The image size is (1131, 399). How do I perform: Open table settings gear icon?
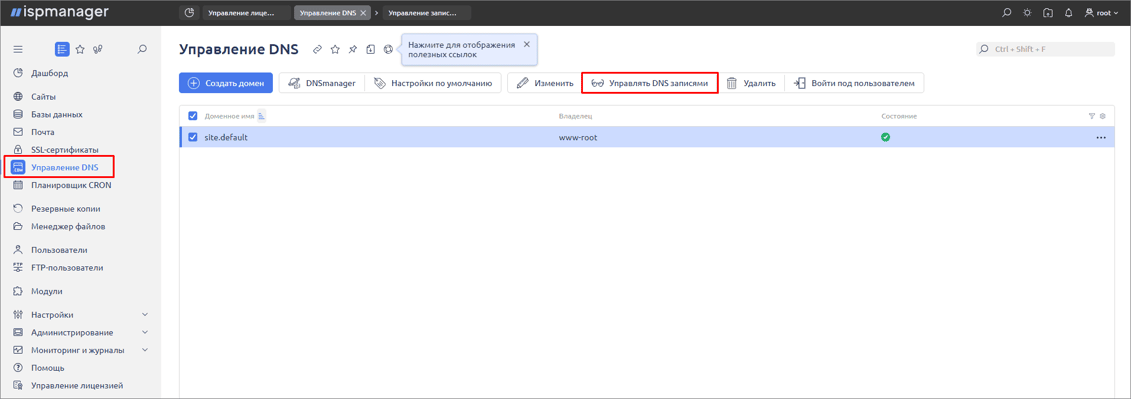[1102, 115]
